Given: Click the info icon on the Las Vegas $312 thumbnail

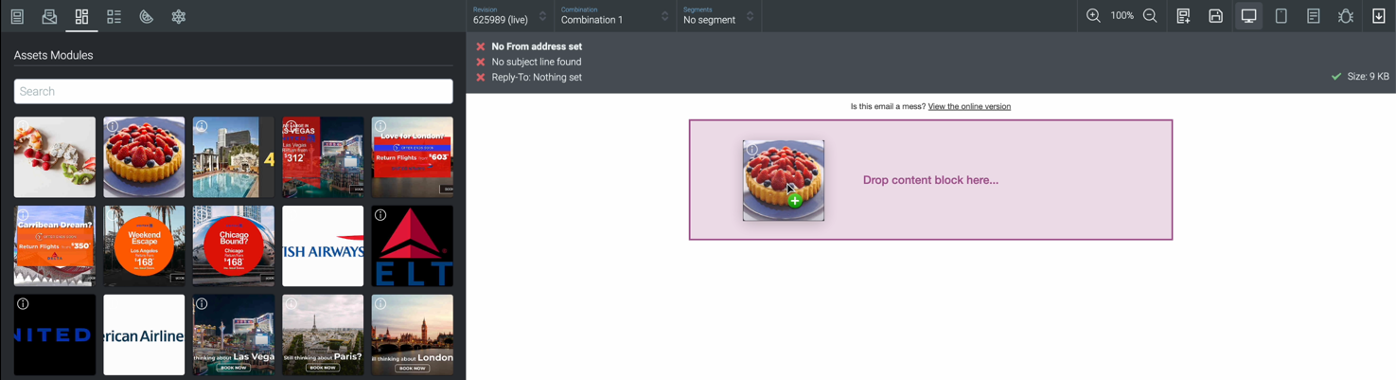Looking at the screenshot, I should [x=291, y=126].
